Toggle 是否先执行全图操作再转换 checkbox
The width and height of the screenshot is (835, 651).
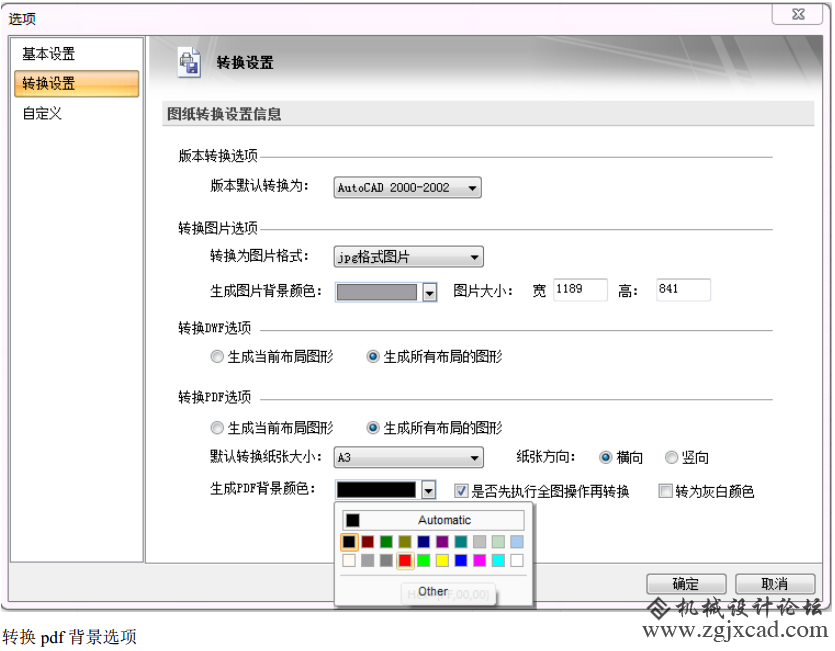click(461, 491)
